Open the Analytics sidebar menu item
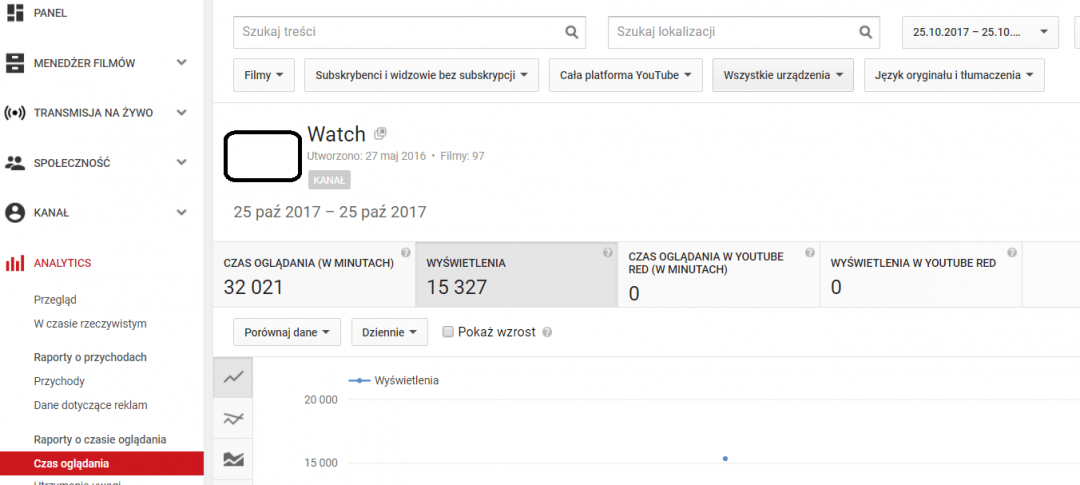 point(62,263)
